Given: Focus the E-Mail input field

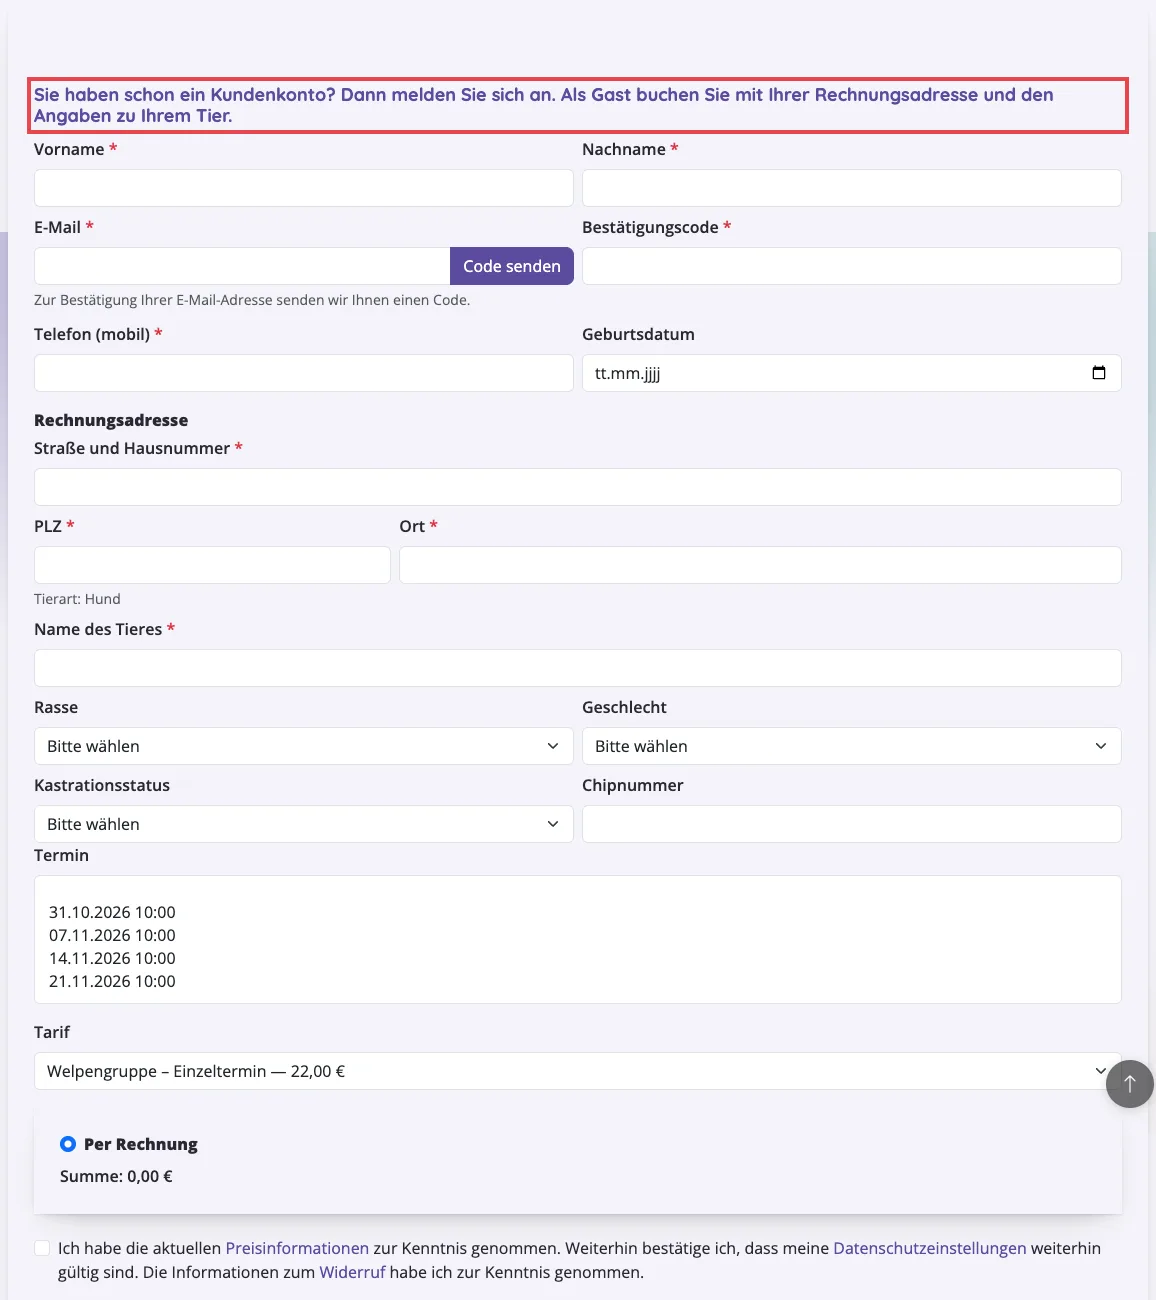Looking at the screenshot, I should (242, 266).
